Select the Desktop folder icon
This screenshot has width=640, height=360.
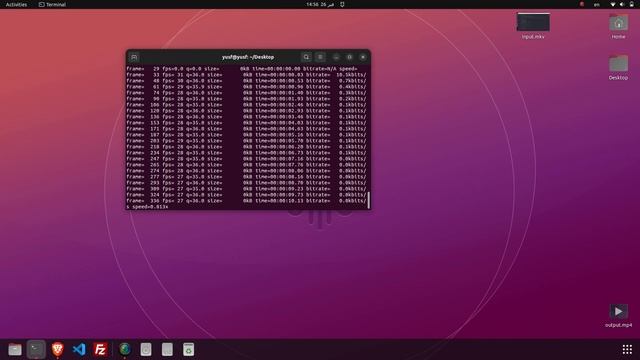tap(618, 67)
